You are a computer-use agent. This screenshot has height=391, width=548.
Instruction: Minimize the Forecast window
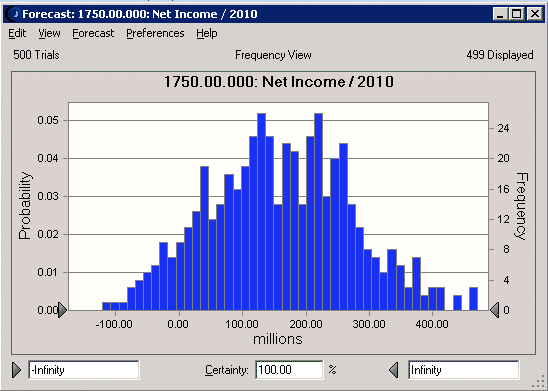pos(500,14)
